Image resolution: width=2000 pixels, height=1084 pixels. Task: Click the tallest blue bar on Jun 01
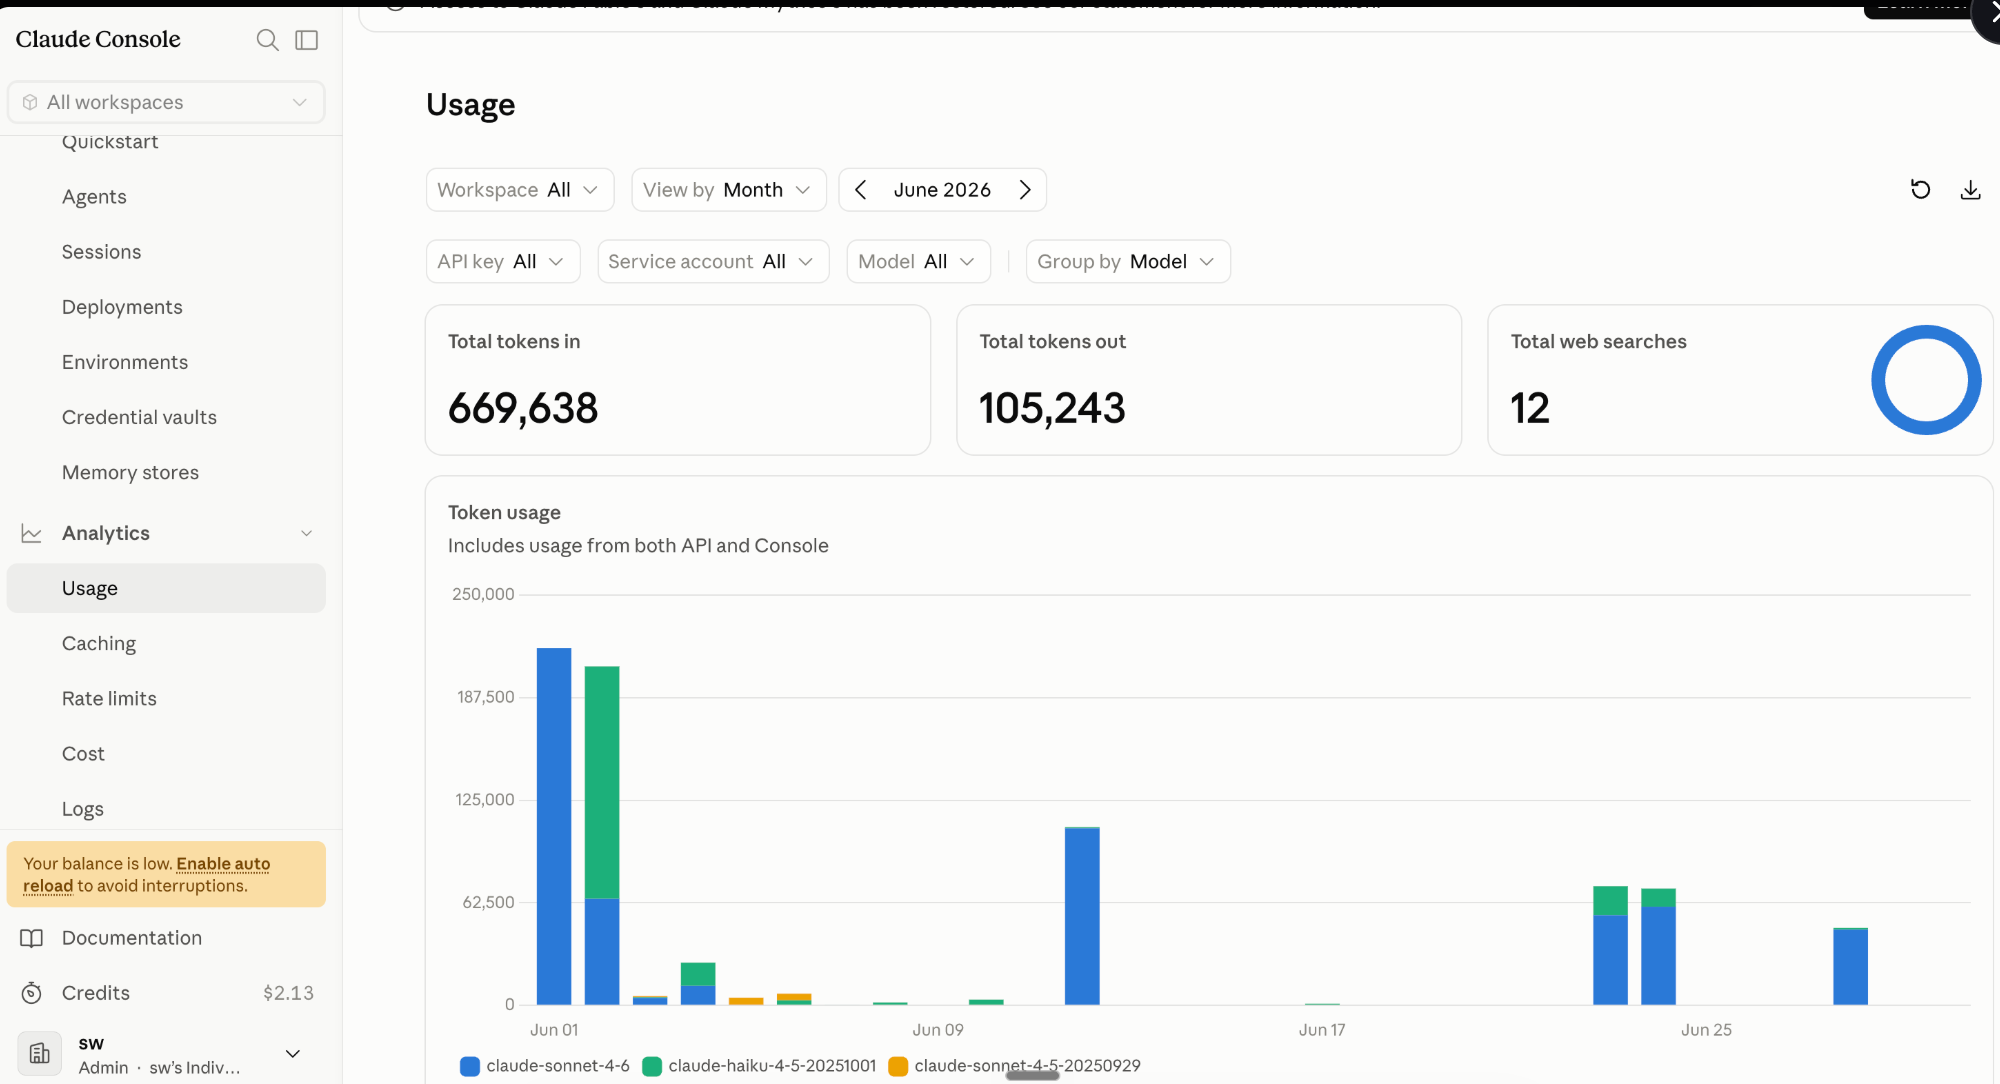pyautogui.click(x=554, y=826)
